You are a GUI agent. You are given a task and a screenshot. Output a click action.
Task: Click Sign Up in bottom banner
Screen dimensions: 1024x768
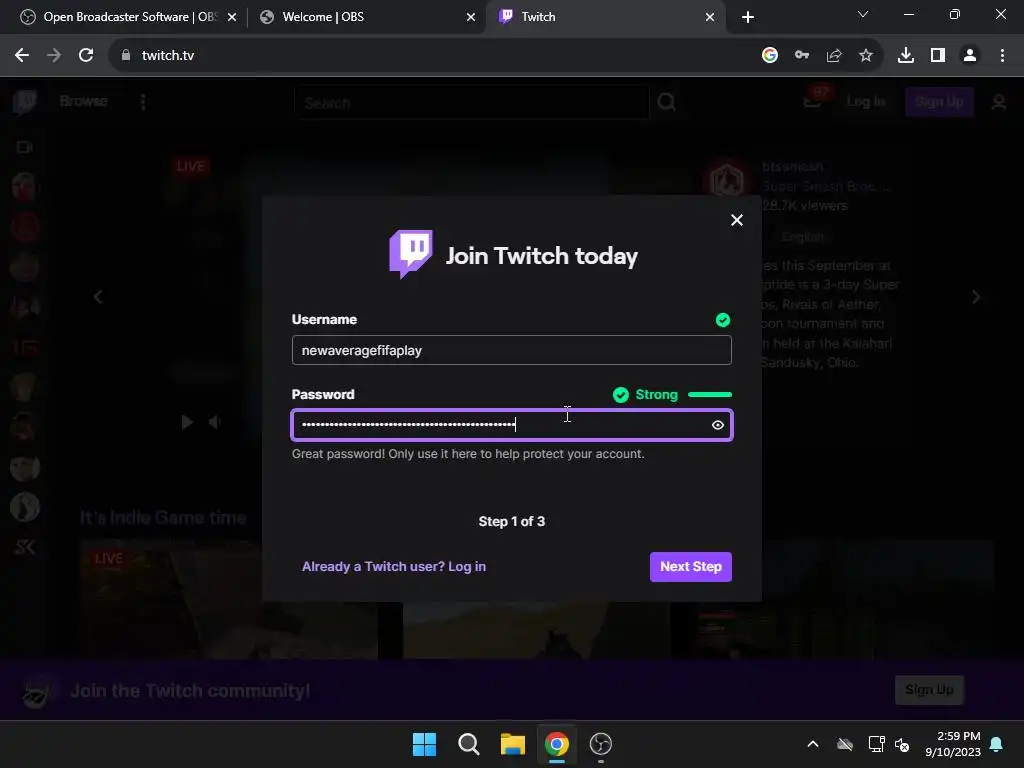coord(929,690)
